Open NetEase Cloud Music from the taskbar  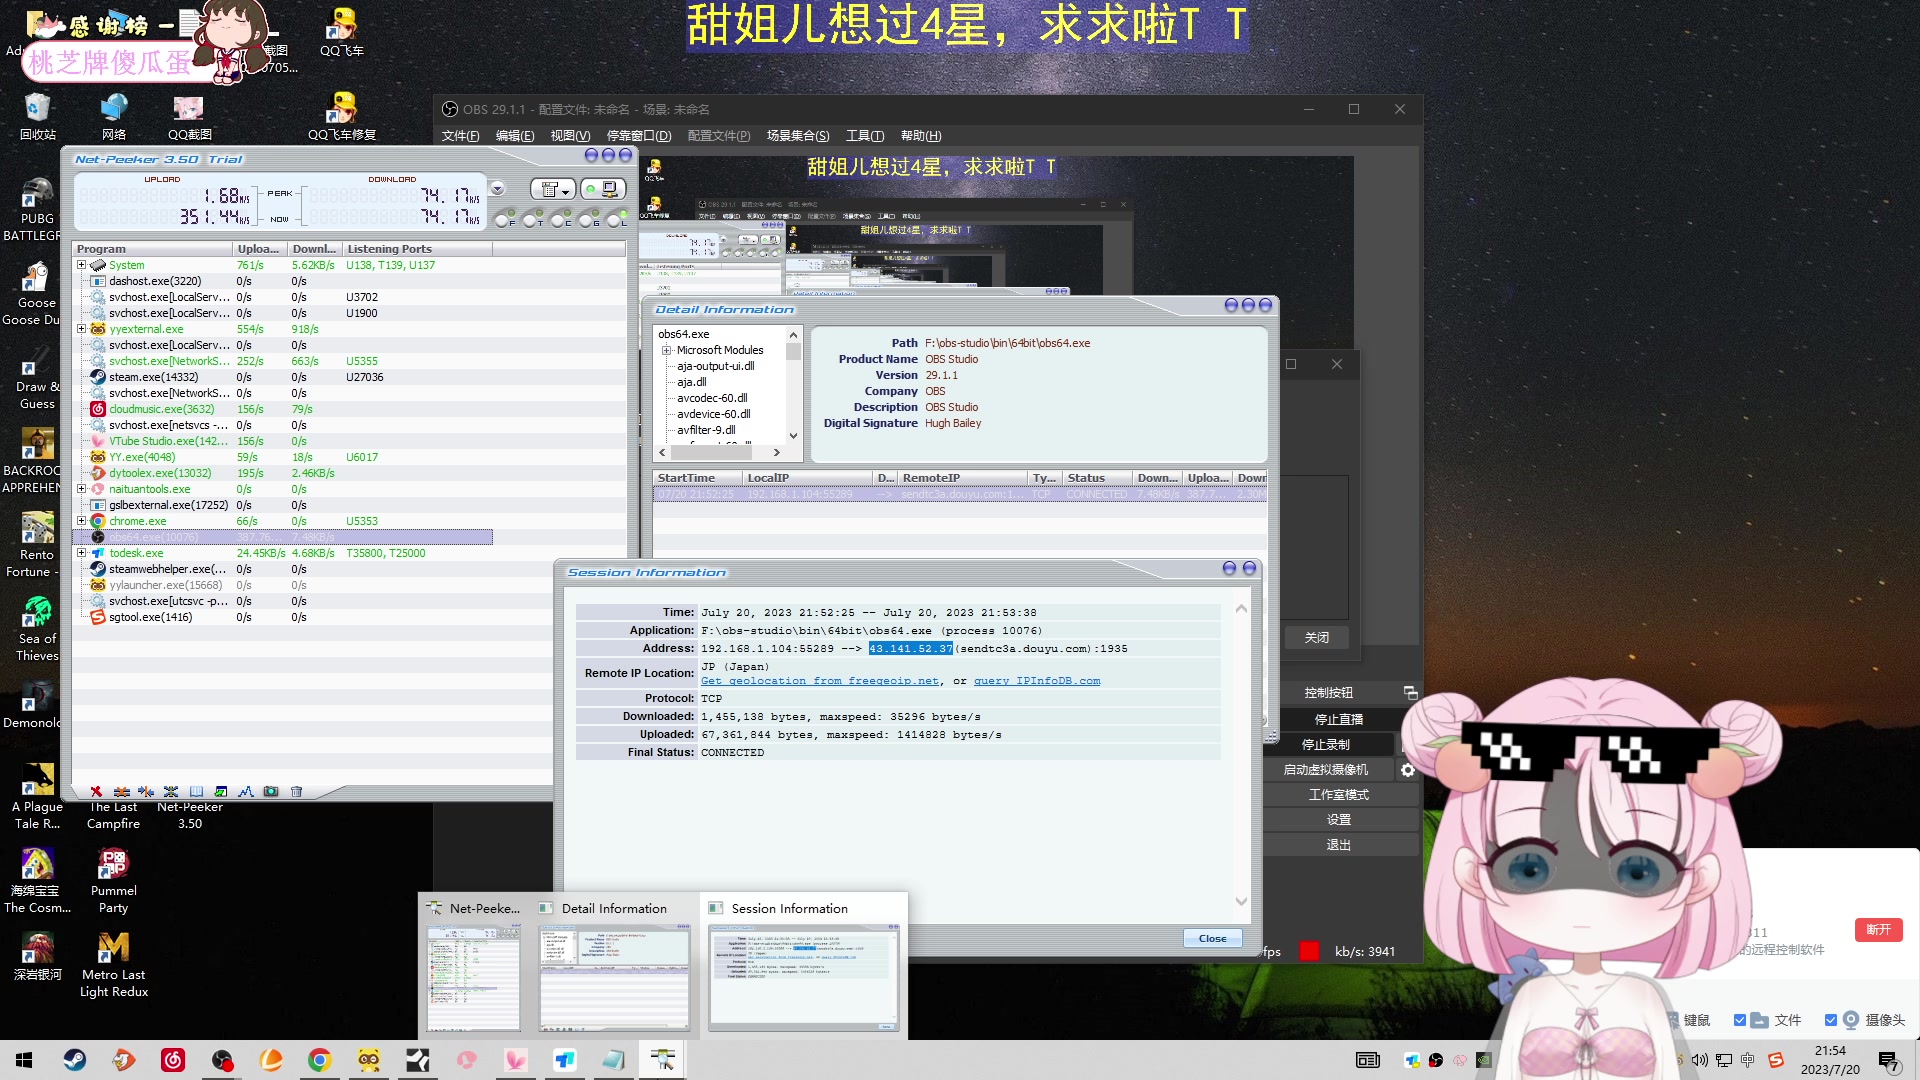(x=172, y=1060)
